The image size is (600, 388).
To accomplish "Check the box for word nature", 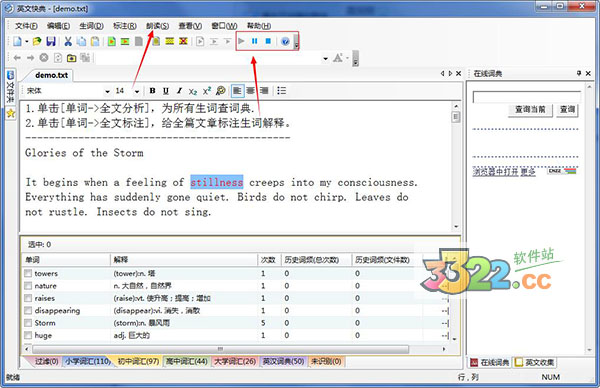I will [x=28, y=285].
